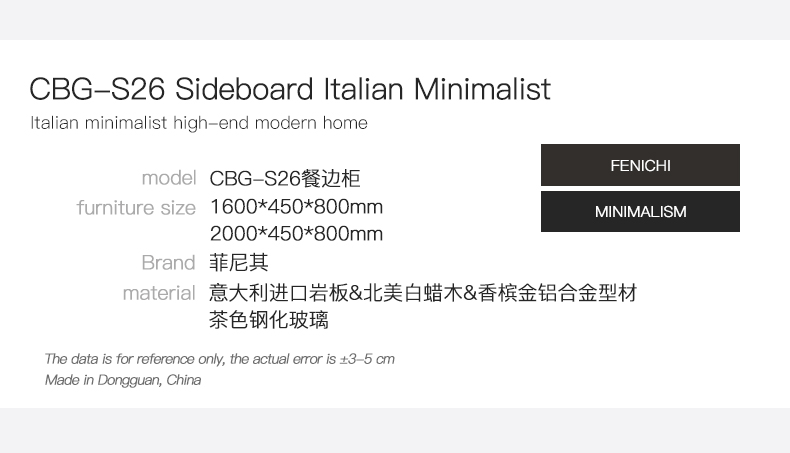Click the "furniture size" label
The height and width of the screenshot is (453, 790).
click(x=136, y=207)
